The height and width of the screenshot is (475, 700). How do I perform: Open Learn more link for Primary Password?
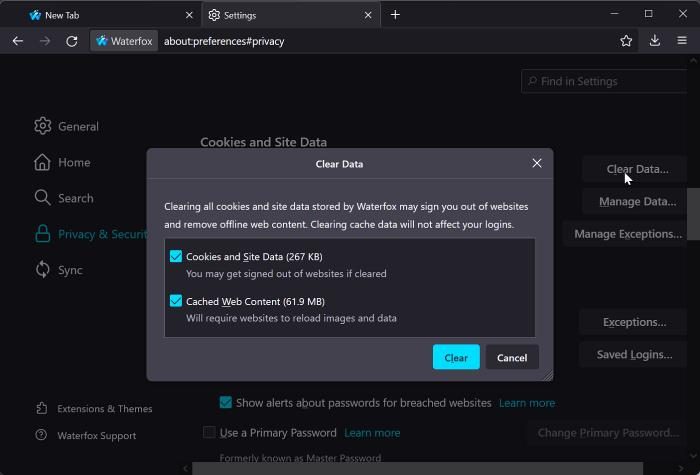tap(372, 433)
